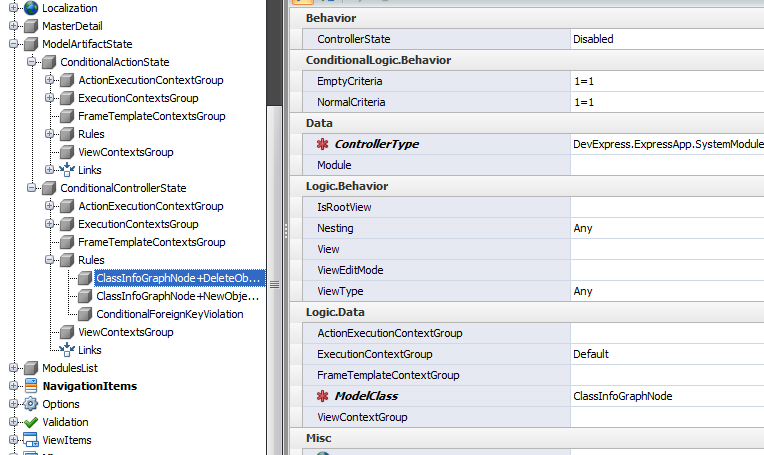The image size is (764, 455).
Task: Click the red asterisk beside ControllerType
Action: point(322,144)
